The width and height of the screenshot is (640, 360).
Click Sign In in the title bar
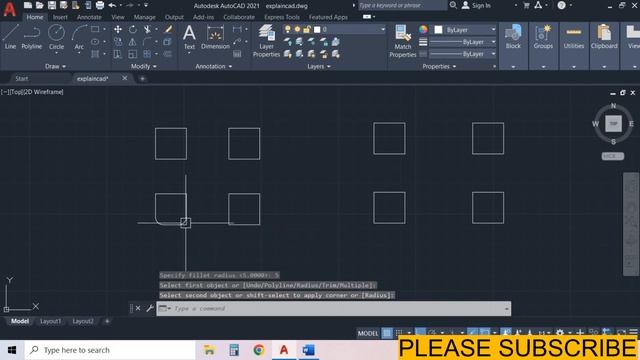476,5
